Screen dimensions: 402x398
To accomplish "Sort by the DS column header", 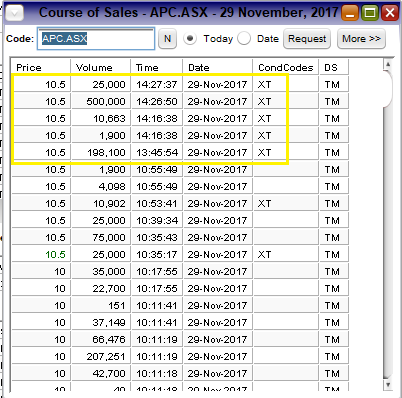I will [334, 67].
